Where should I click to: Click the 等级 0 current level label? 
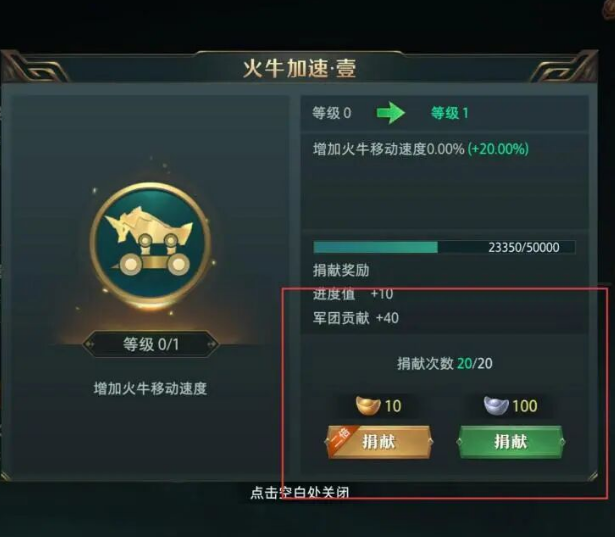[332, 113]
